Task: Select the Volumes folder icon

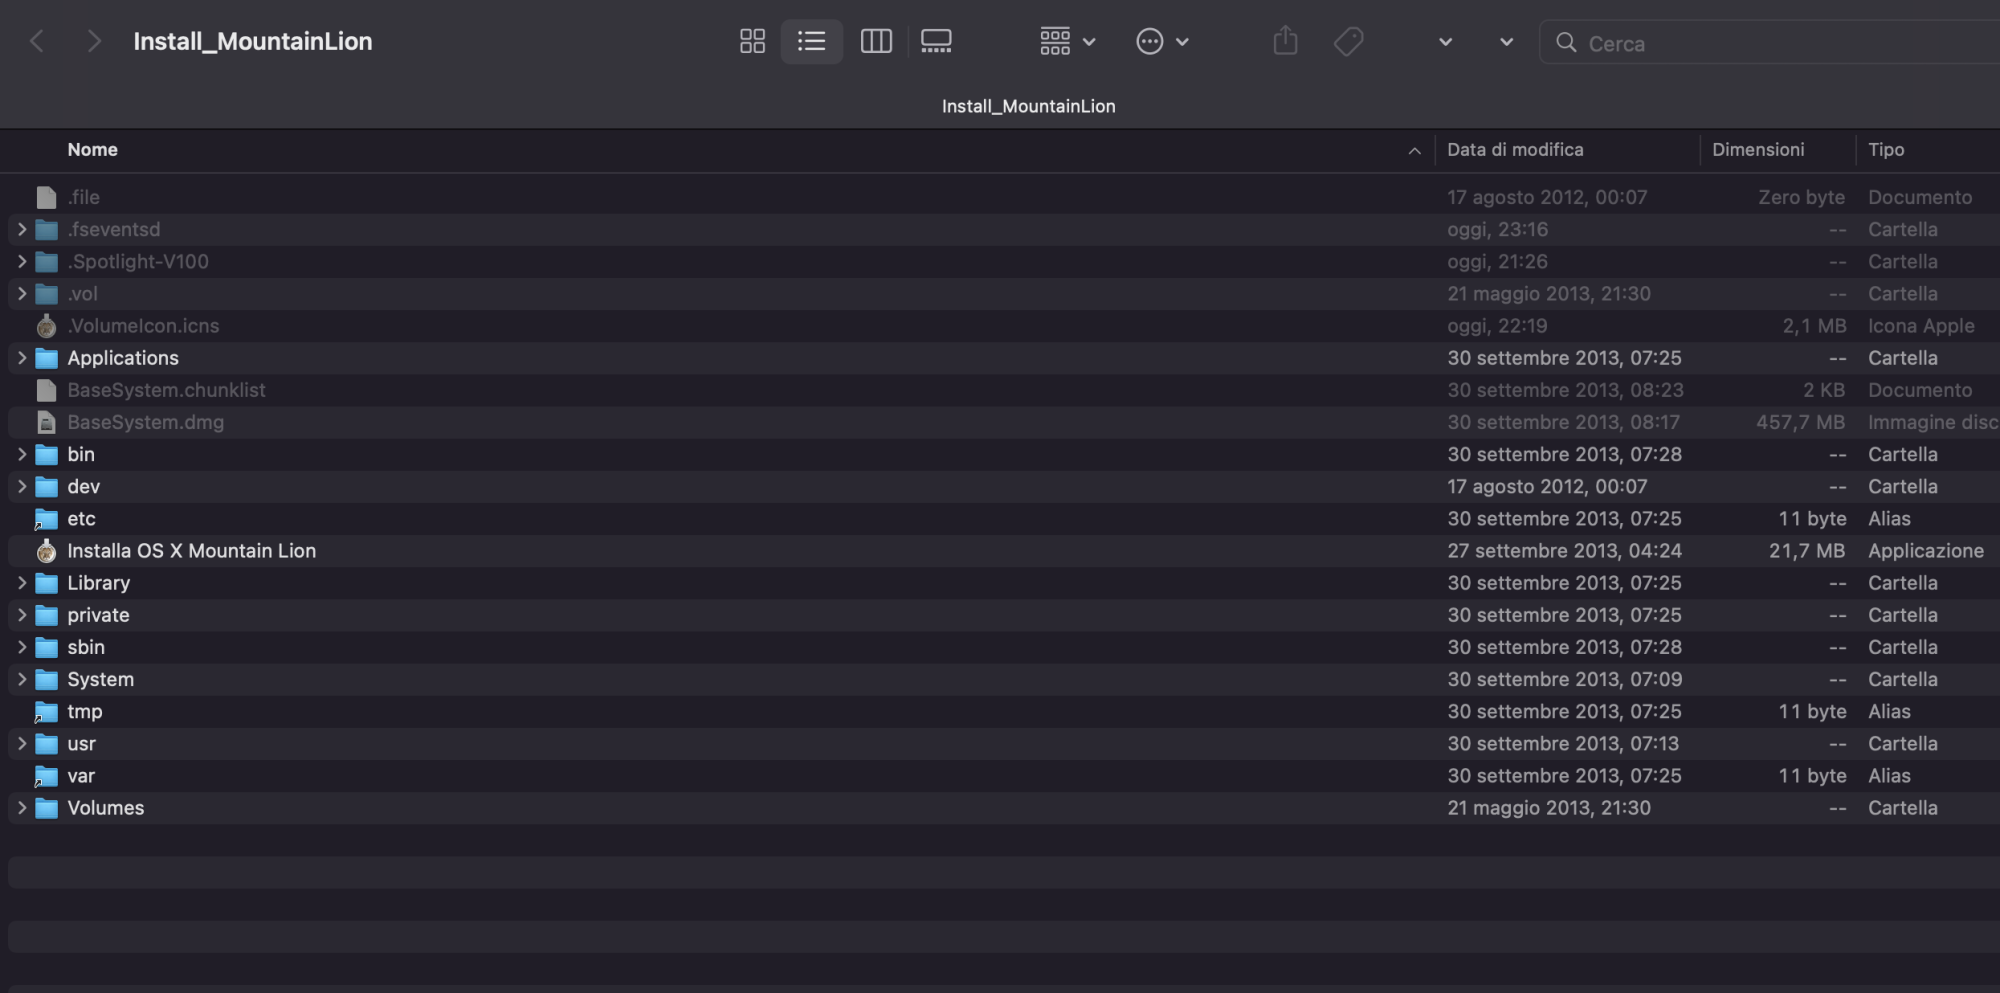Action: tap(46, 808)
